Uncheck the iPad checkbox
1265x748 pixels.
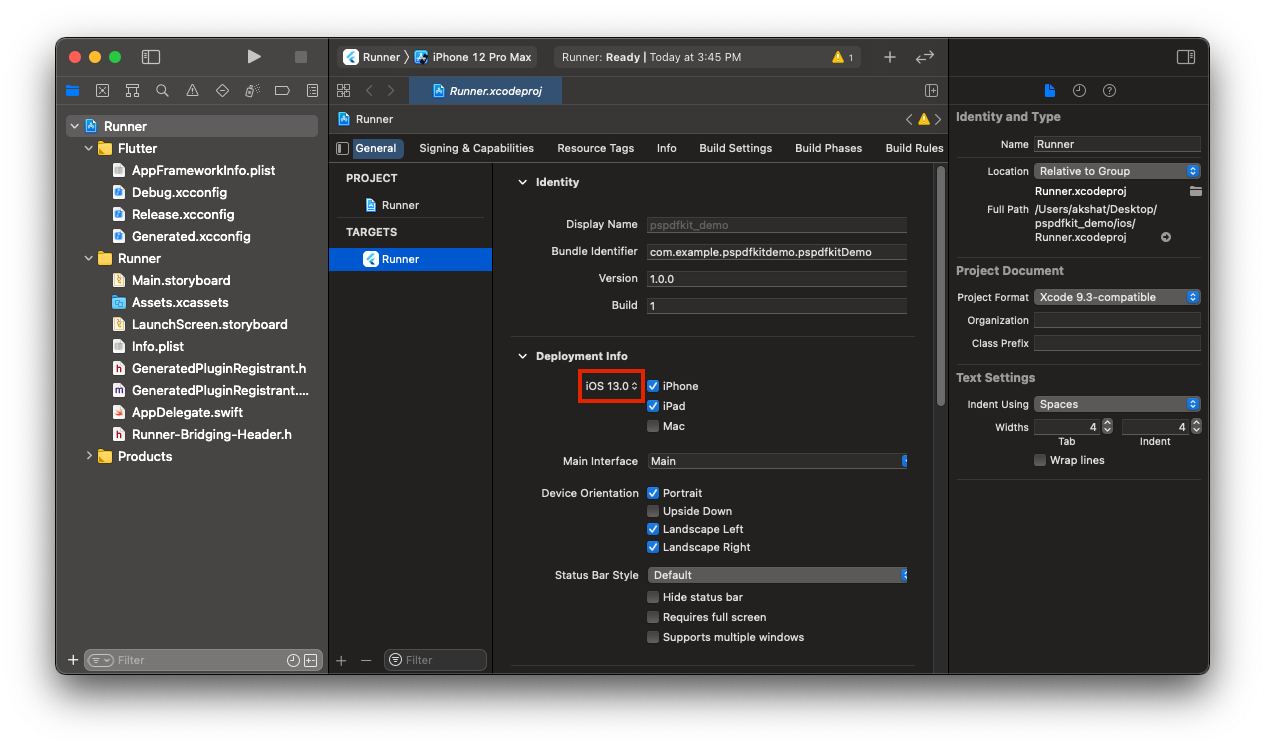653,406
